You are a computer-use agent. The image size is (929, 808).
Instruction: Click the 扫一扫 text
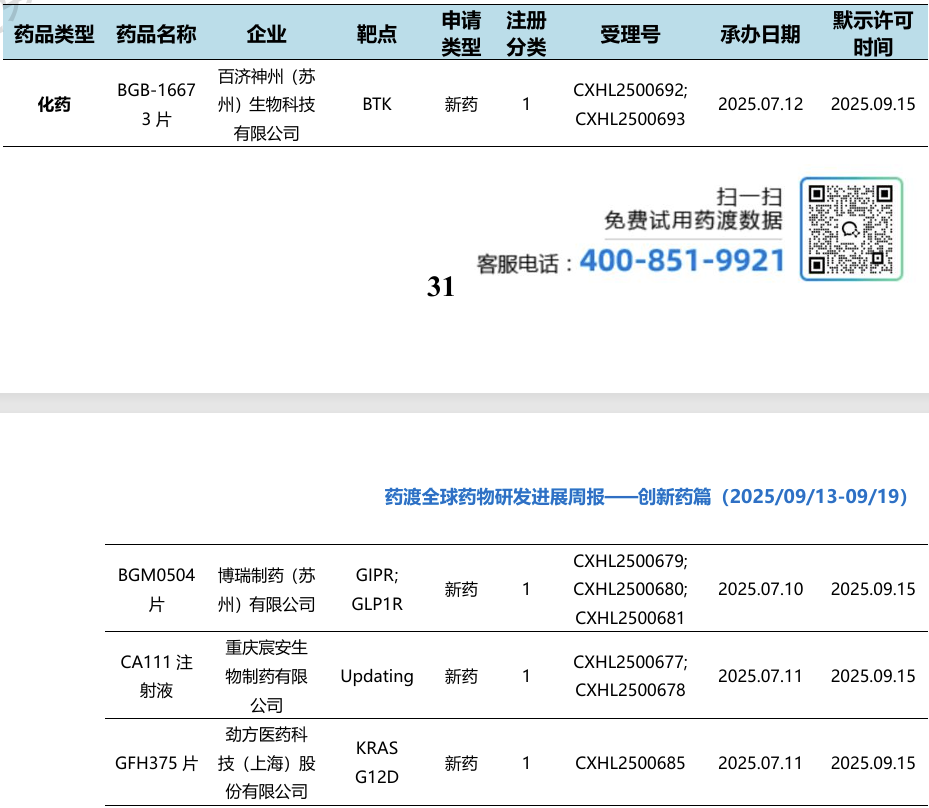[x=749, y=196]
